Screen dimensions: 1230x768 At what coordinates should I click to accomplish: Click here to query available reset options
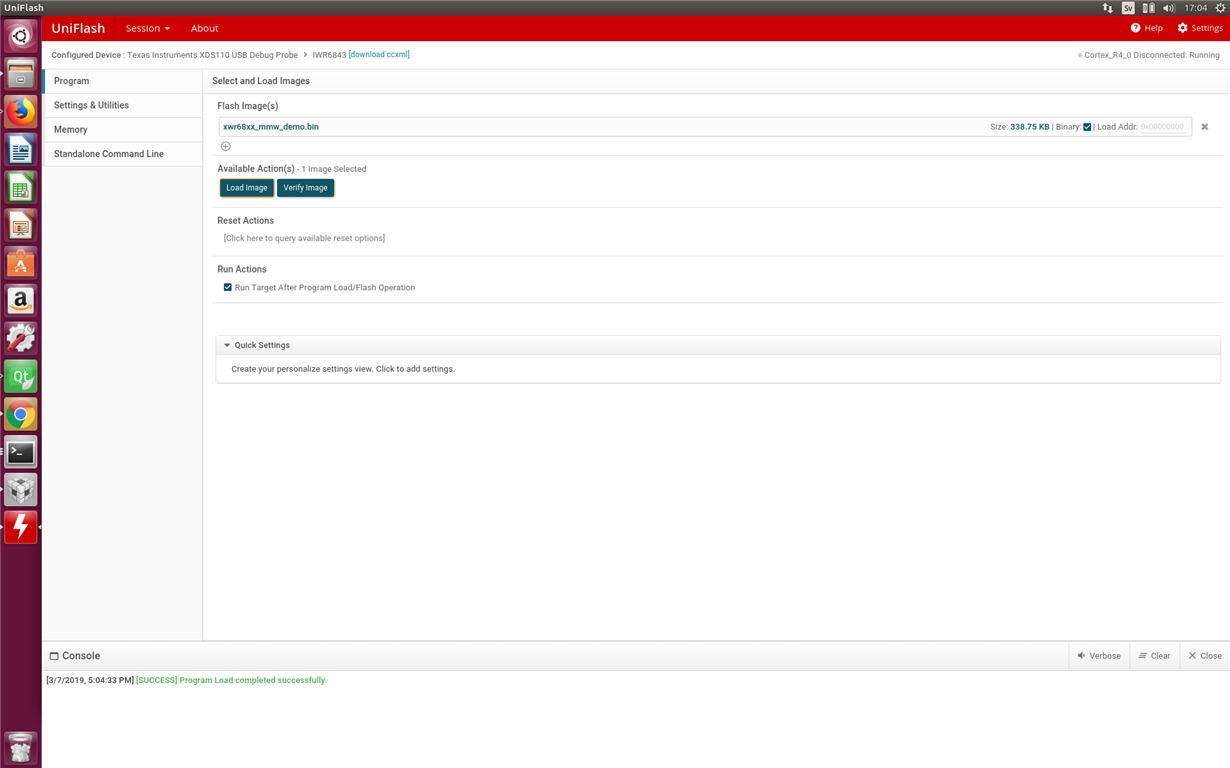tap(304, 238)
